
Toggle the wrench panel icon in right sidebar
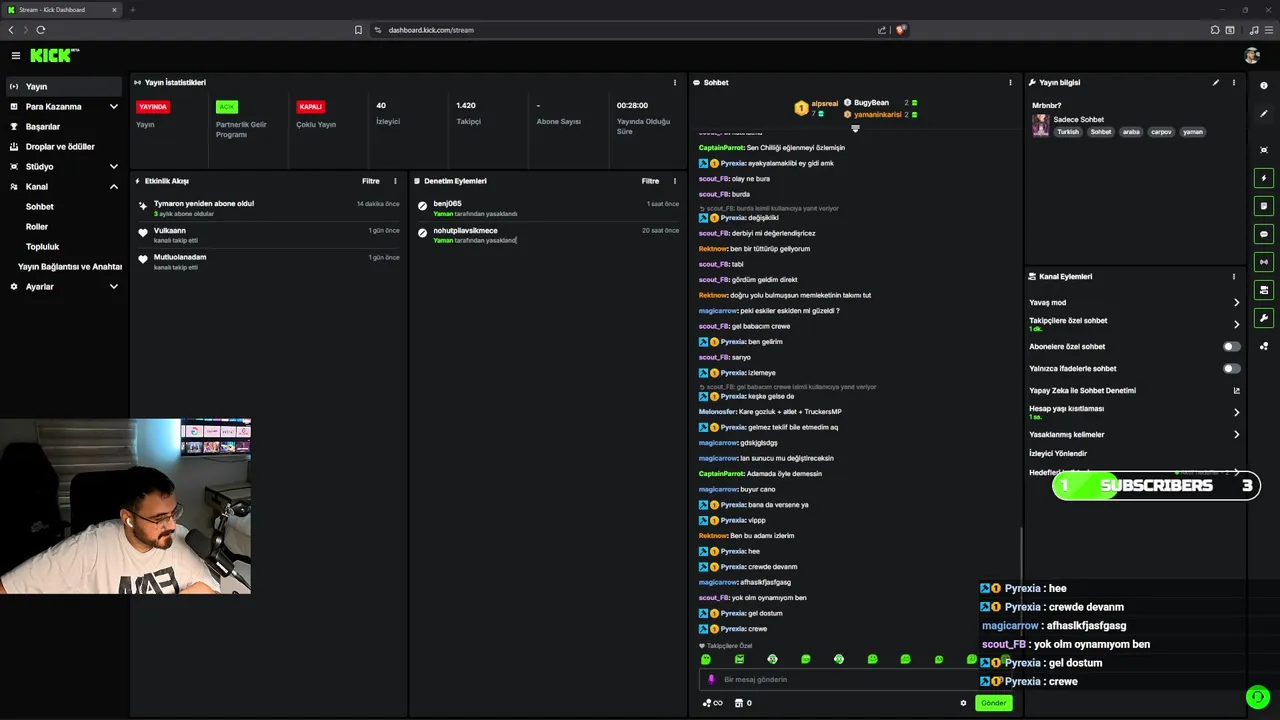1264,318
